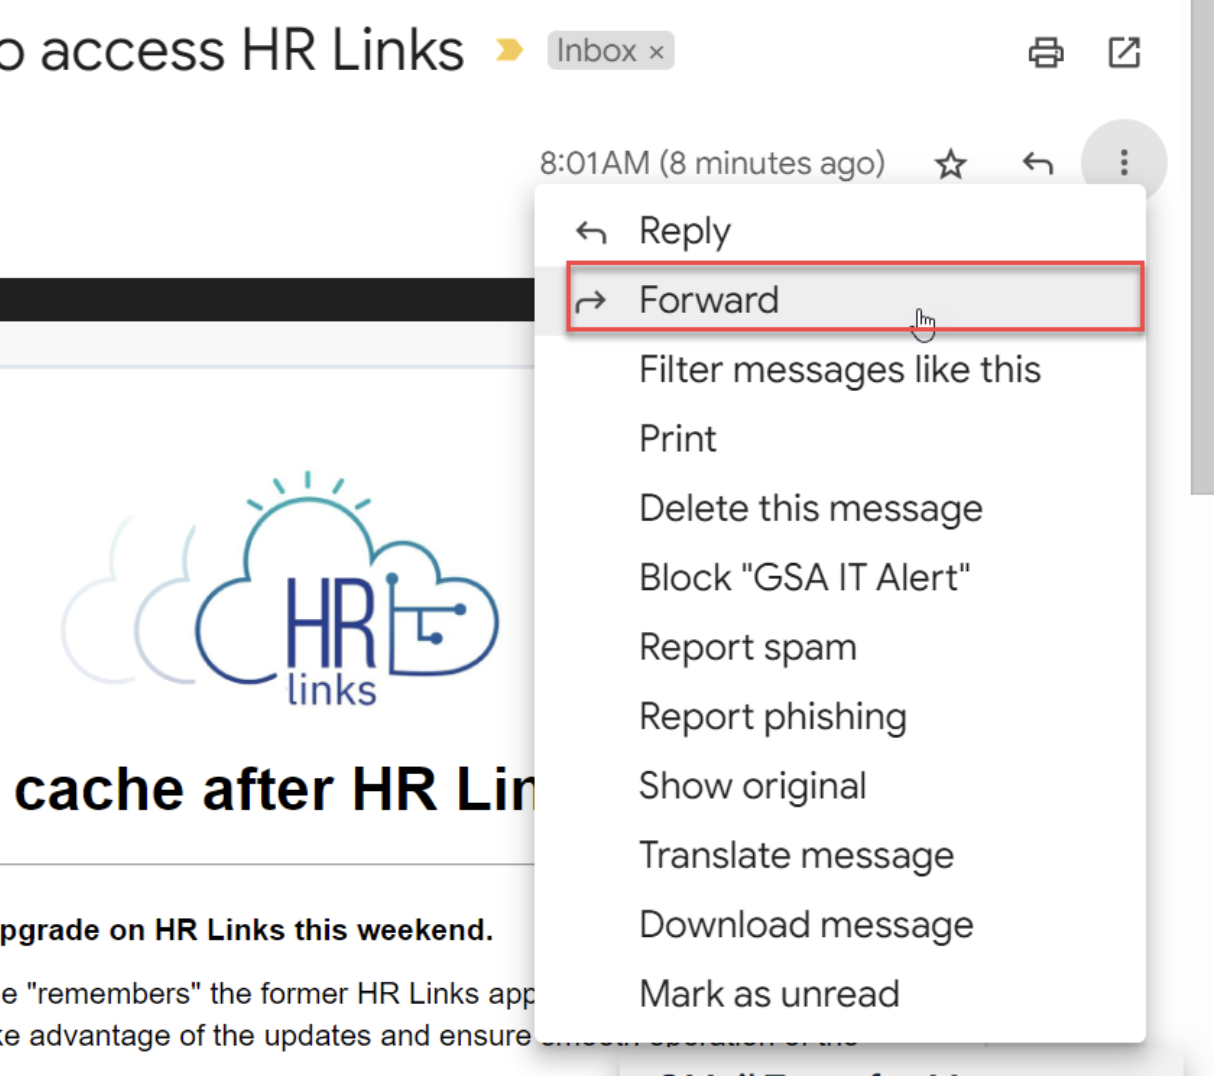The image size is (1214, 1076).
Task: Print all using the printer icon
Action: click(1046, 52)
